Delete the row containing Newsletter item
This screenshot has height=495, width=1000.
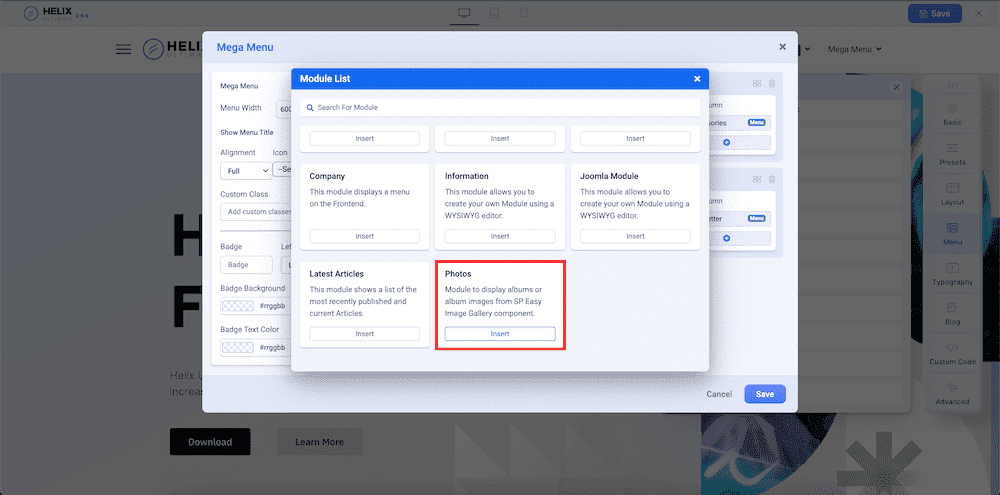pos(772,180)
